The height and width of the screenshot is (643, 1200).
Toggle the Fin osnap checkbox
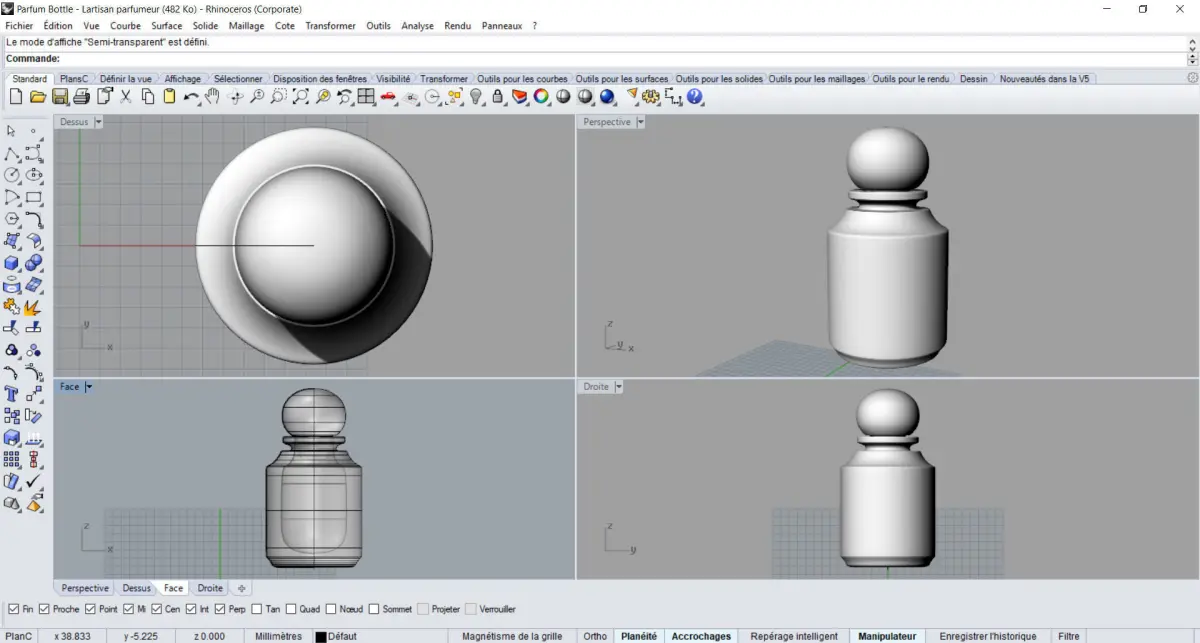click(x=13, y=609)
